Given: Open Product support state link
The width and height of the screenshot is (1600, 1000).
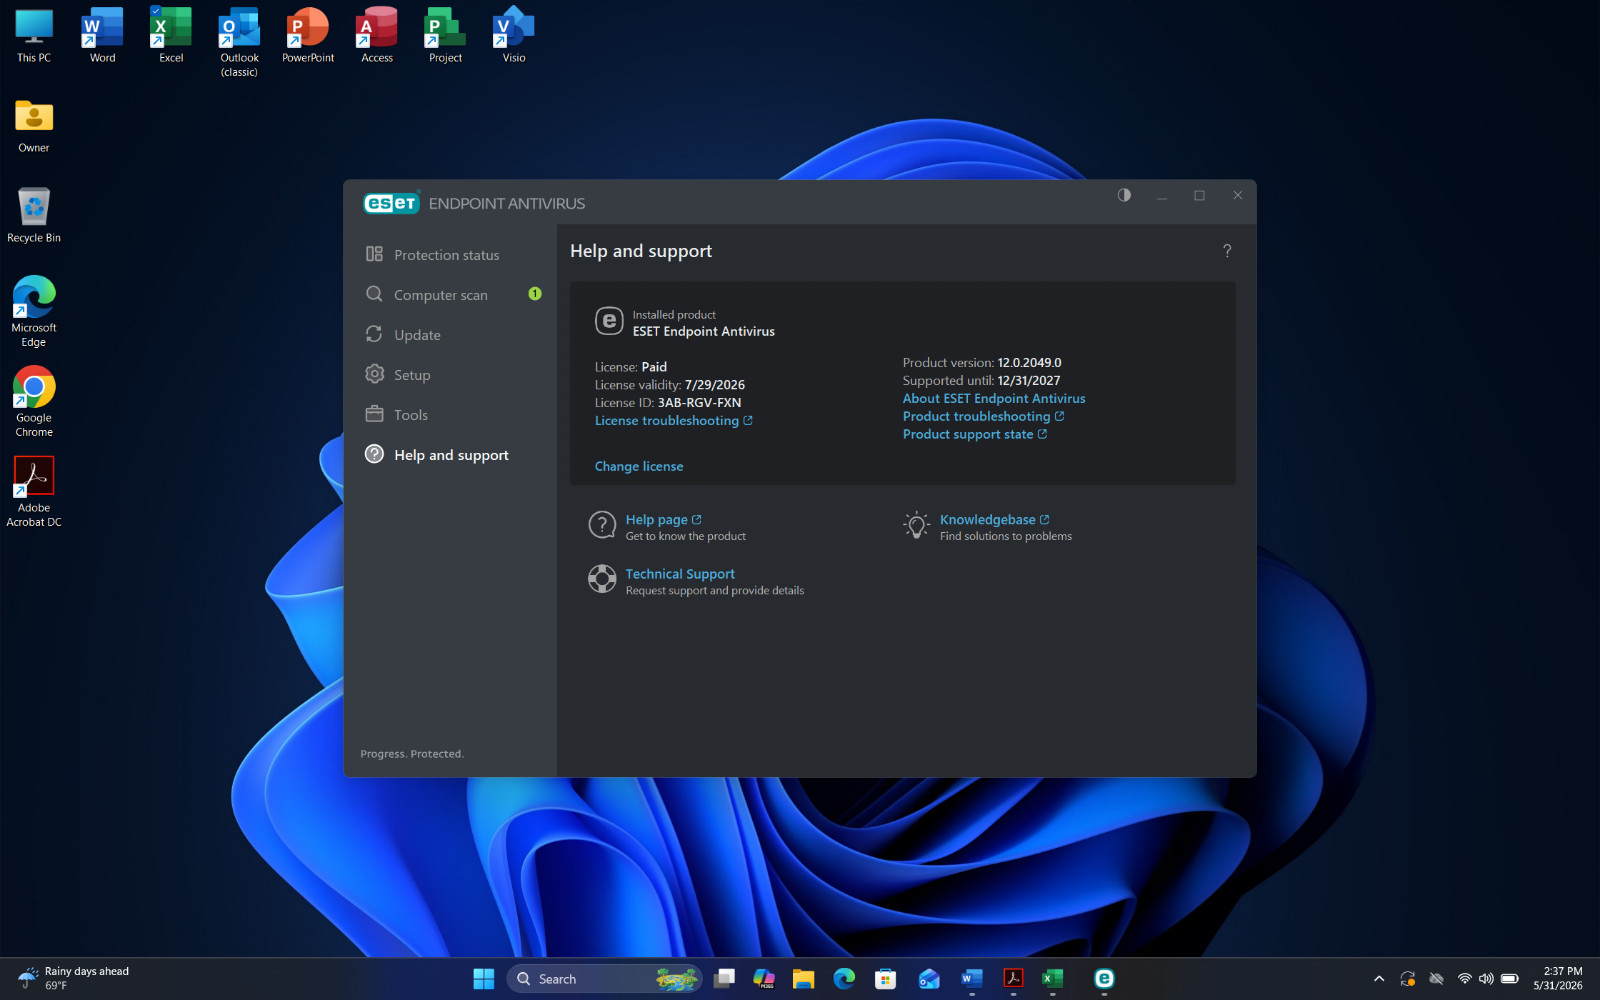Looking at the screenshot, I should [x=975, y=435].
